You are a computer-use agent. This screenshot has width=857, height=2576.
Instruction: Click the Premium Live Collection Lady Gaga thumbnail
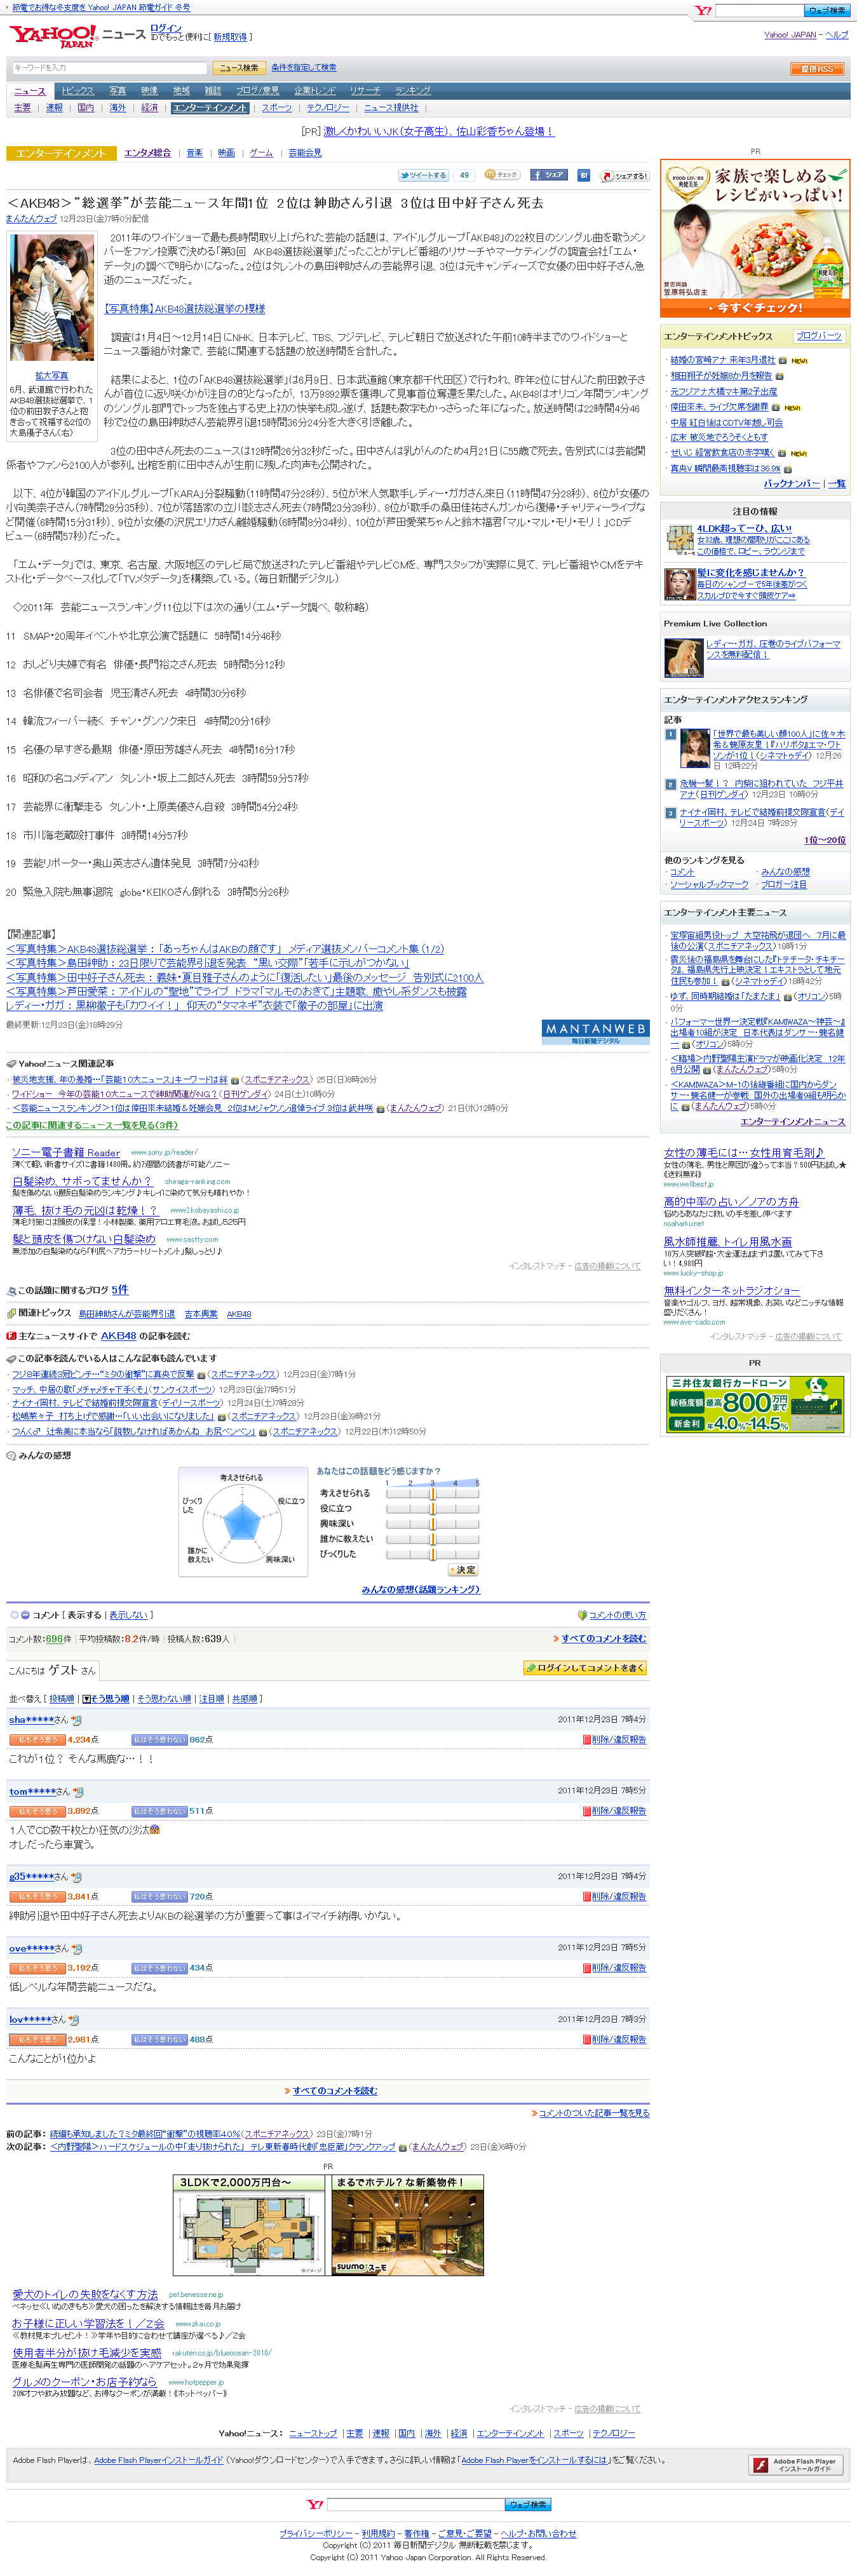[684, 658]
